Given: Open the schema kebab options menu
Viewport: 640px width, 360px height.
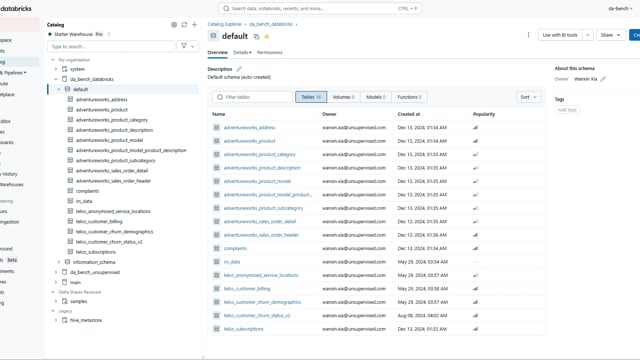Looking at the screenshot, I should pos(528,35).
